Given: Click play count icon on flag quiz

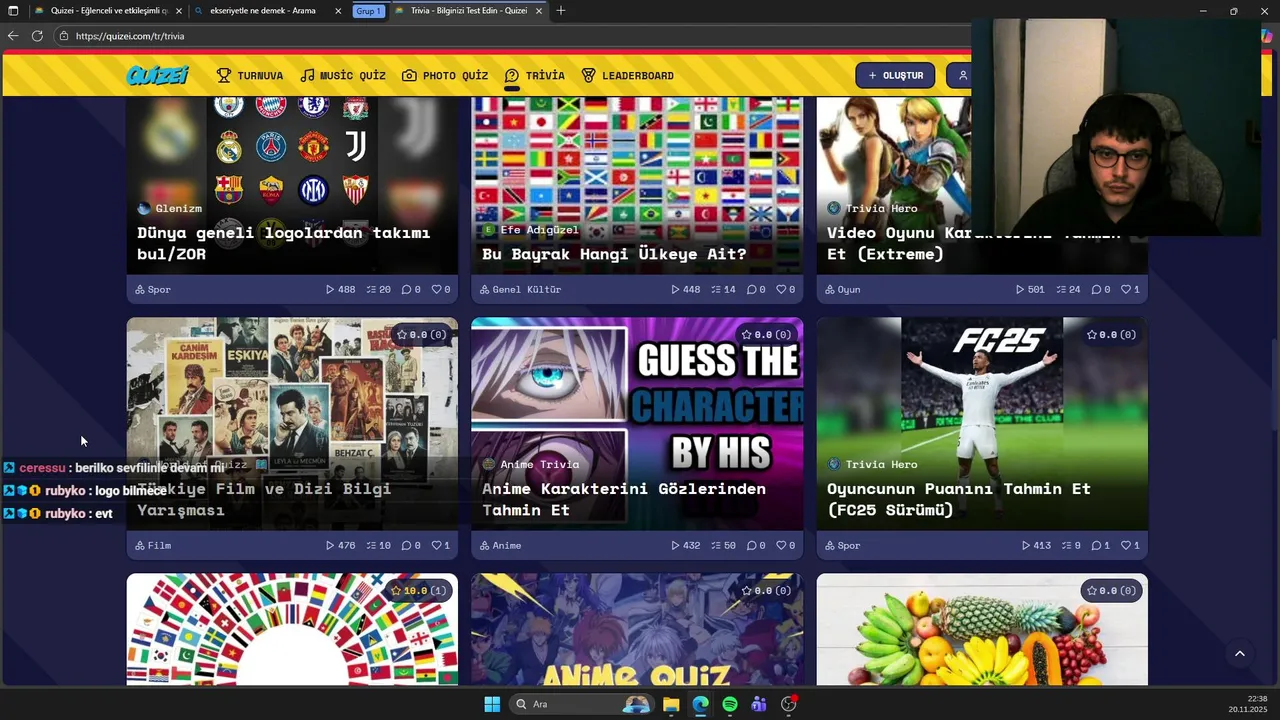Looking at the screenshot, I should 675,289.
